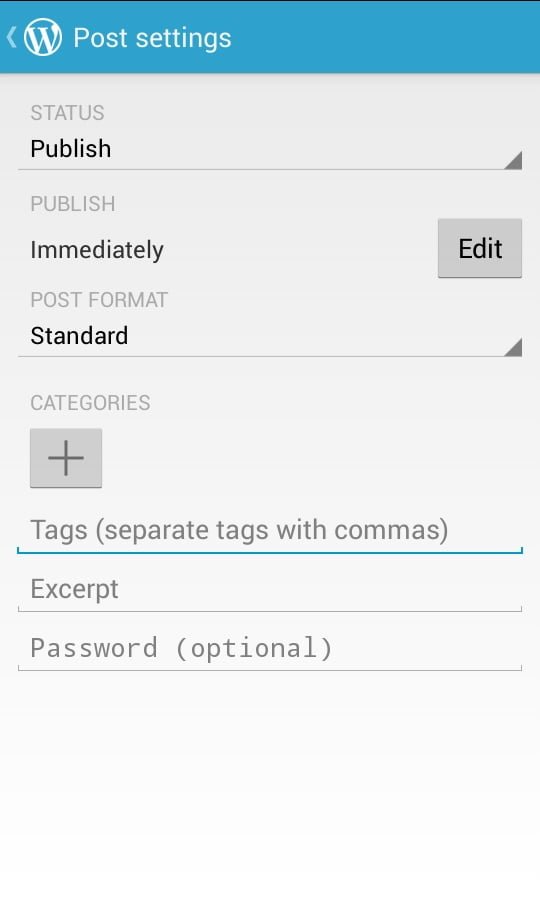
Task: Tap the POST FORMAT section label
Action: coord(99,300)
